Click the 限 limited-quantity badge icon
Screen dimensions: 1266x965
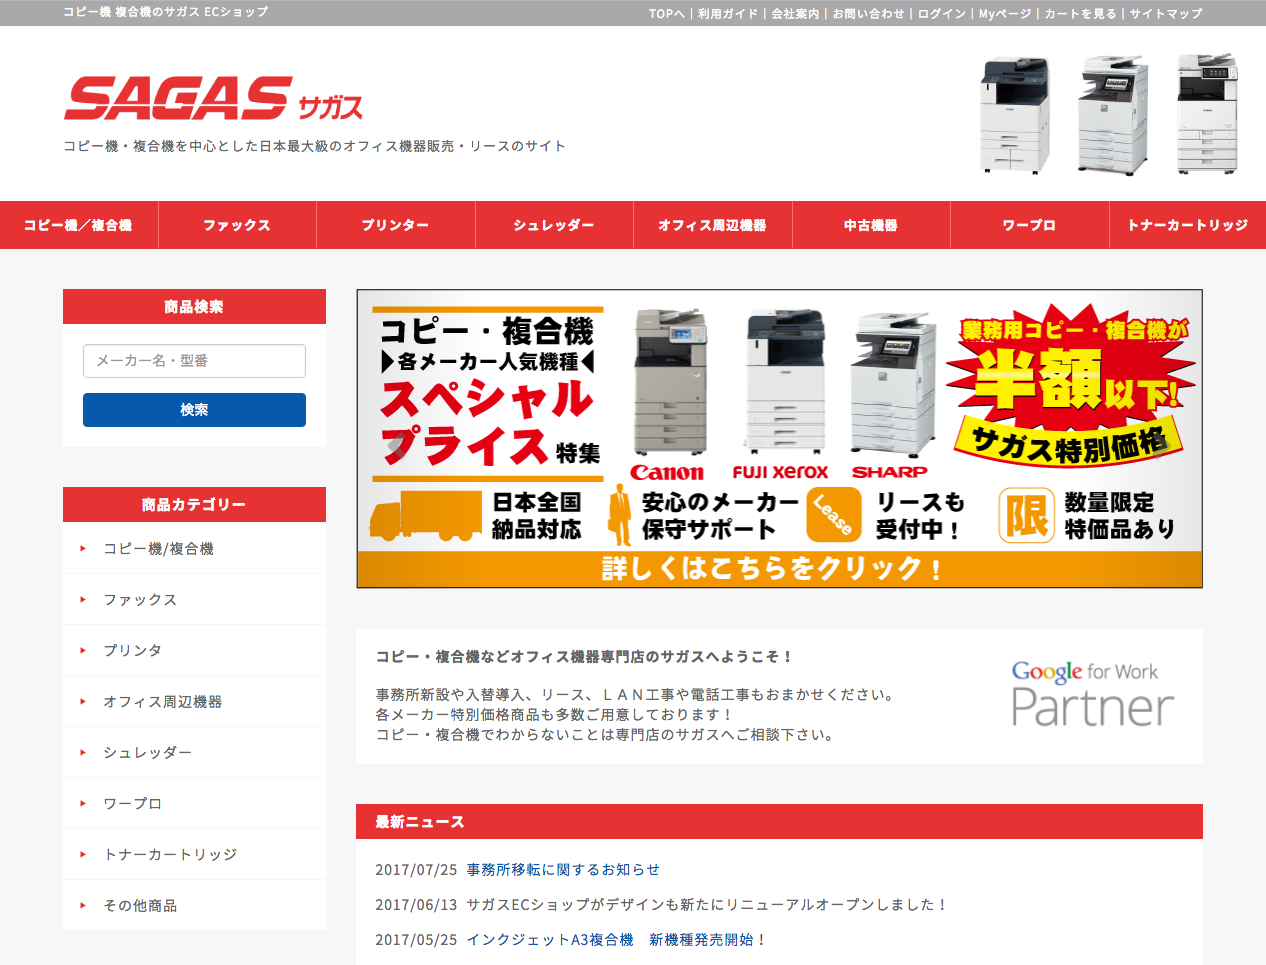[1026, 516]
